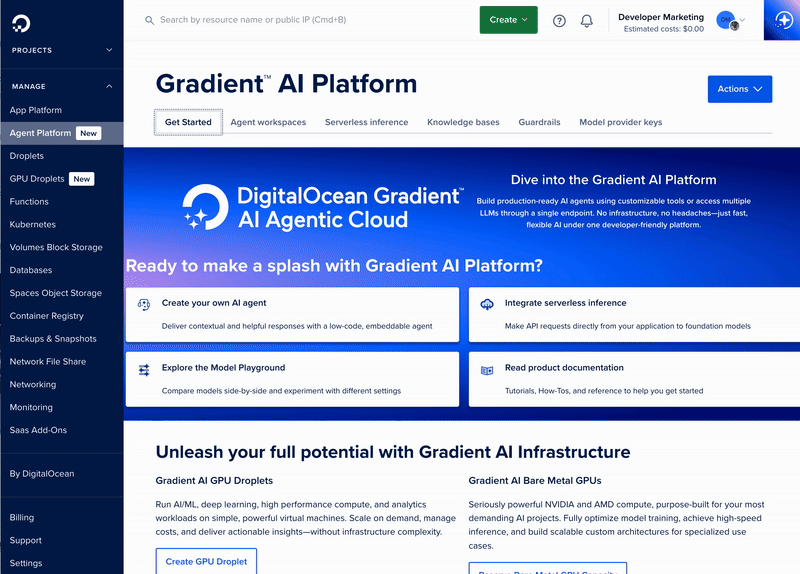This screenshot has height=574, width=800.
Task: Open the Create dropdown button
Action: (x=508, y=20)
